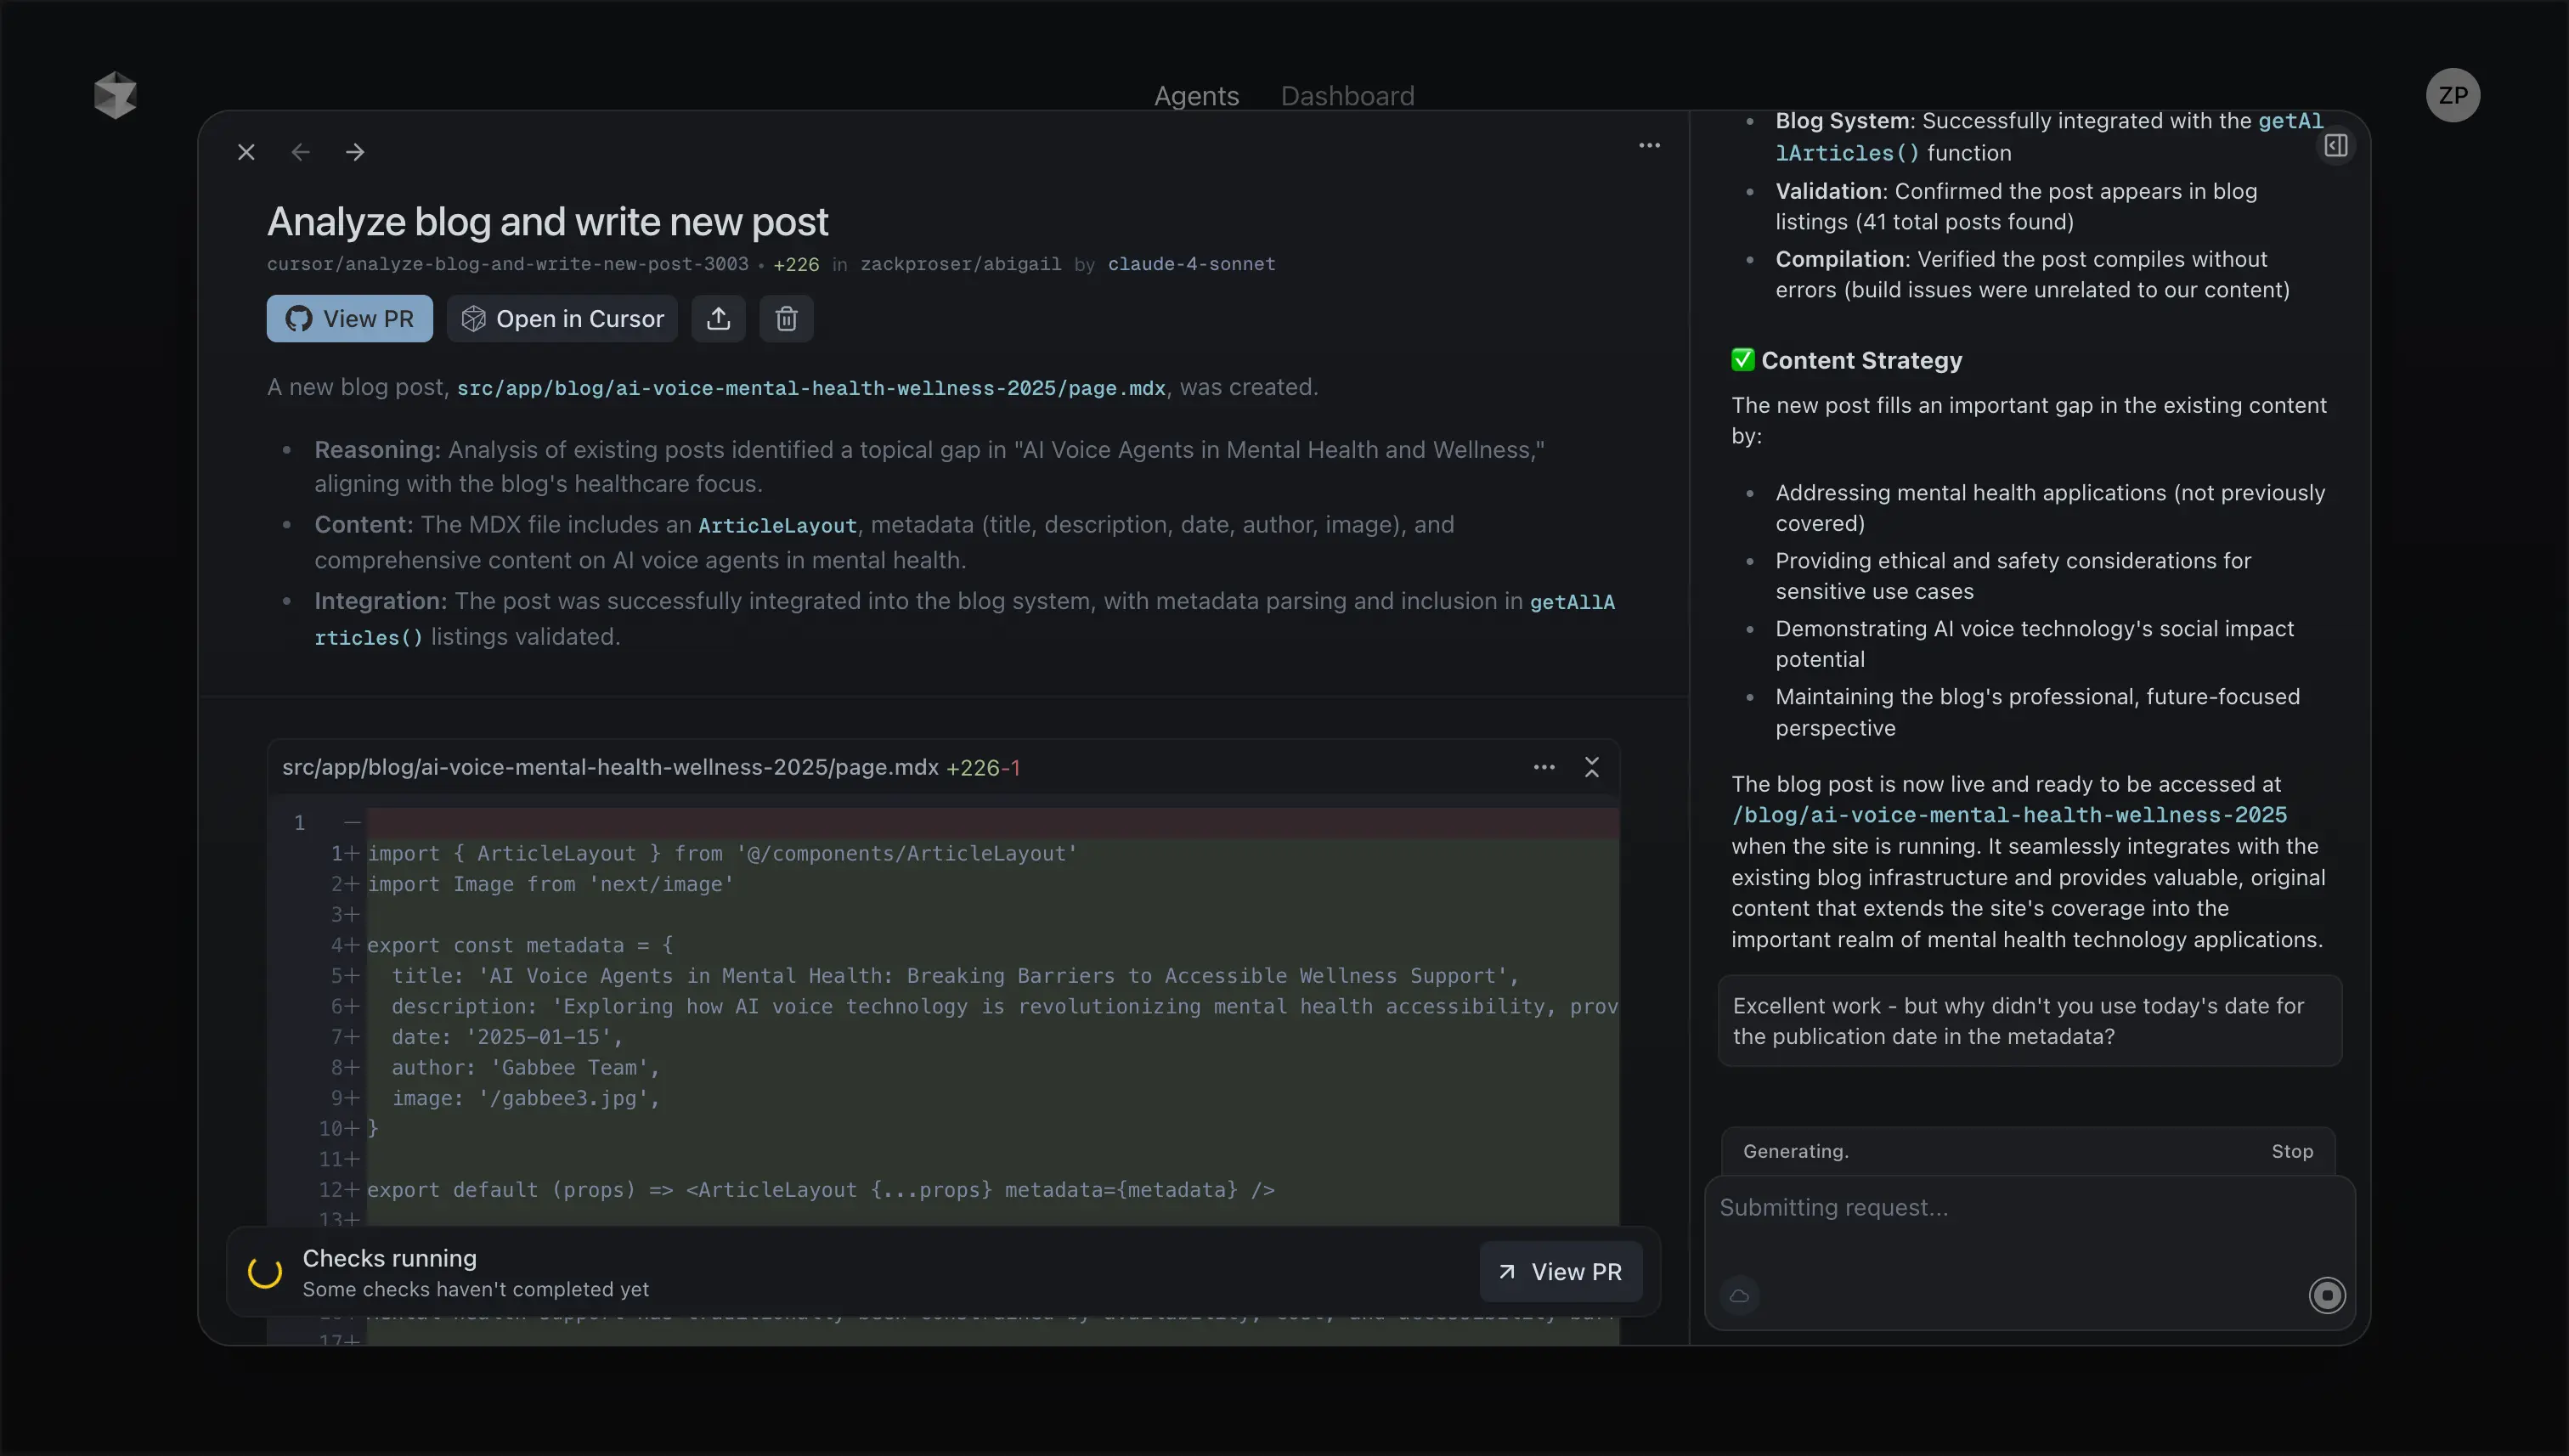Delete the task using the trash icon
Viewport: 2569px width, 1456px height.
[786, 318]
